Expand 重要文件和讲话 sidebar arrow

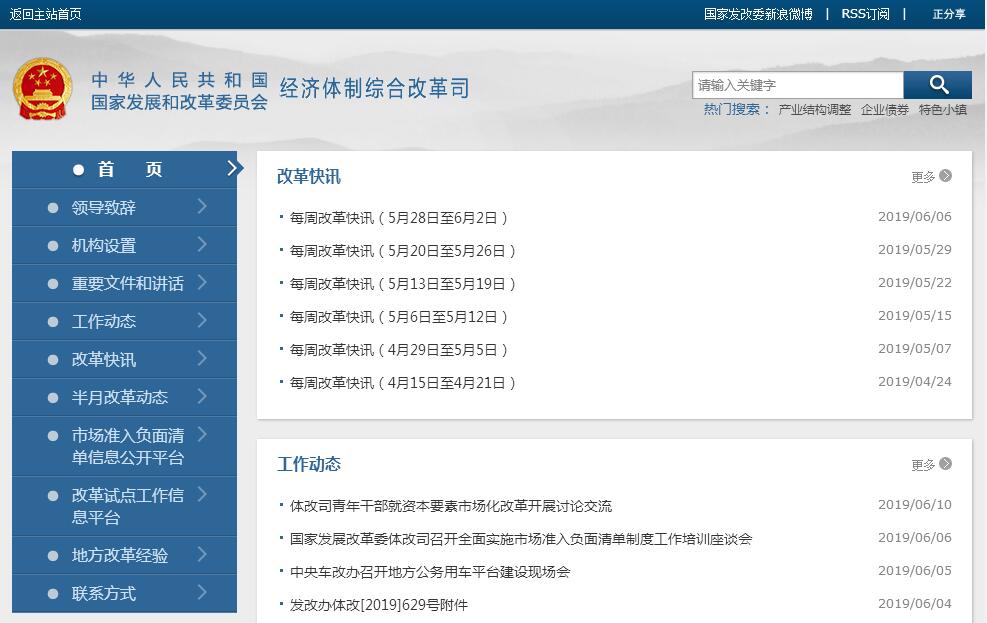point(202,283)
